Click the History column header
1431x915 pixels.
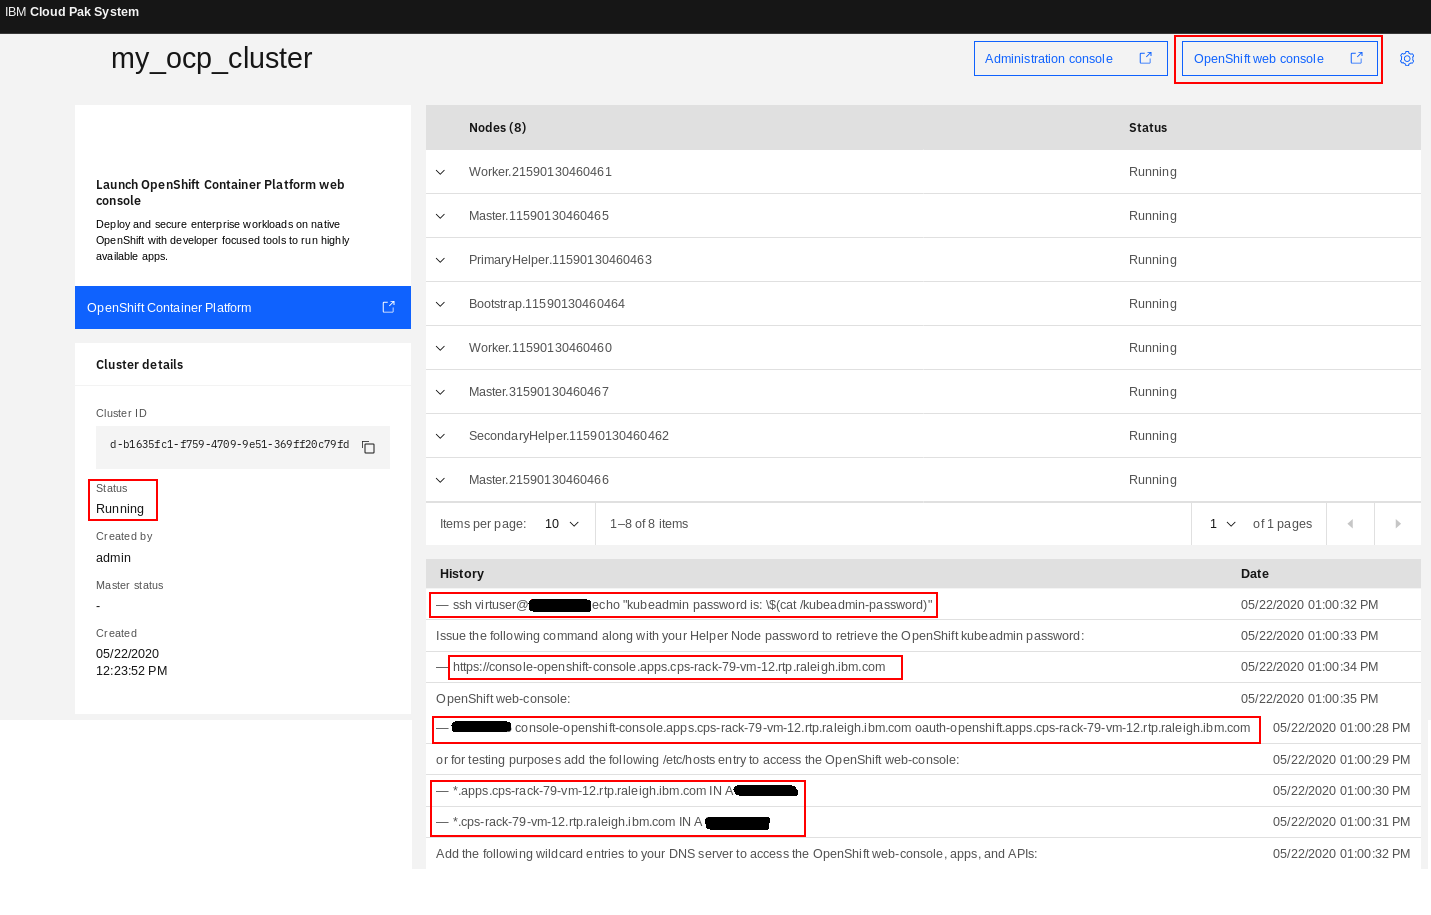tap(462, 574)
